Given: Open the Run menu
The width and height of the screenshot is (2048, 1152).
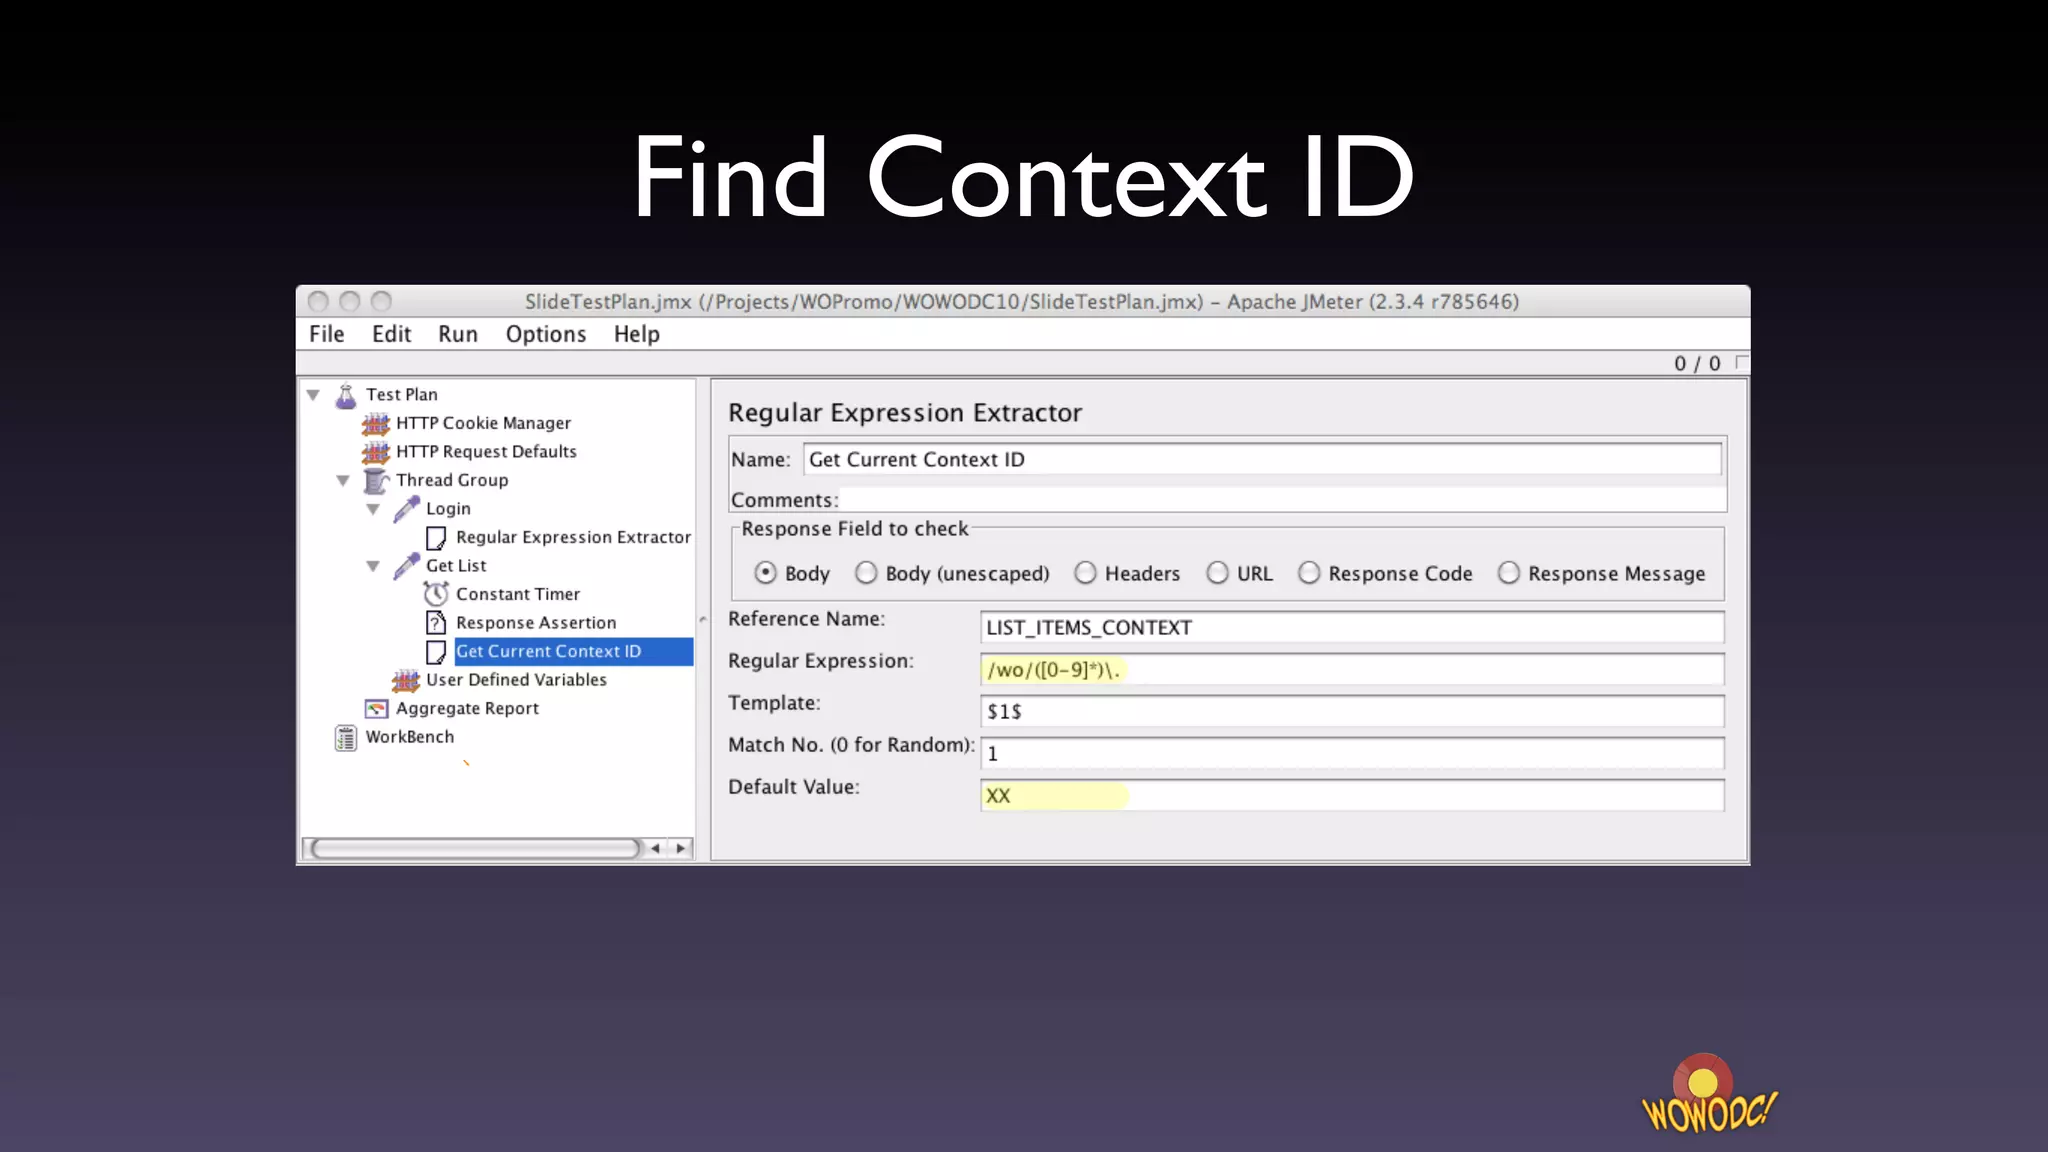Looking at the screenshot, I should pos(458,334).
